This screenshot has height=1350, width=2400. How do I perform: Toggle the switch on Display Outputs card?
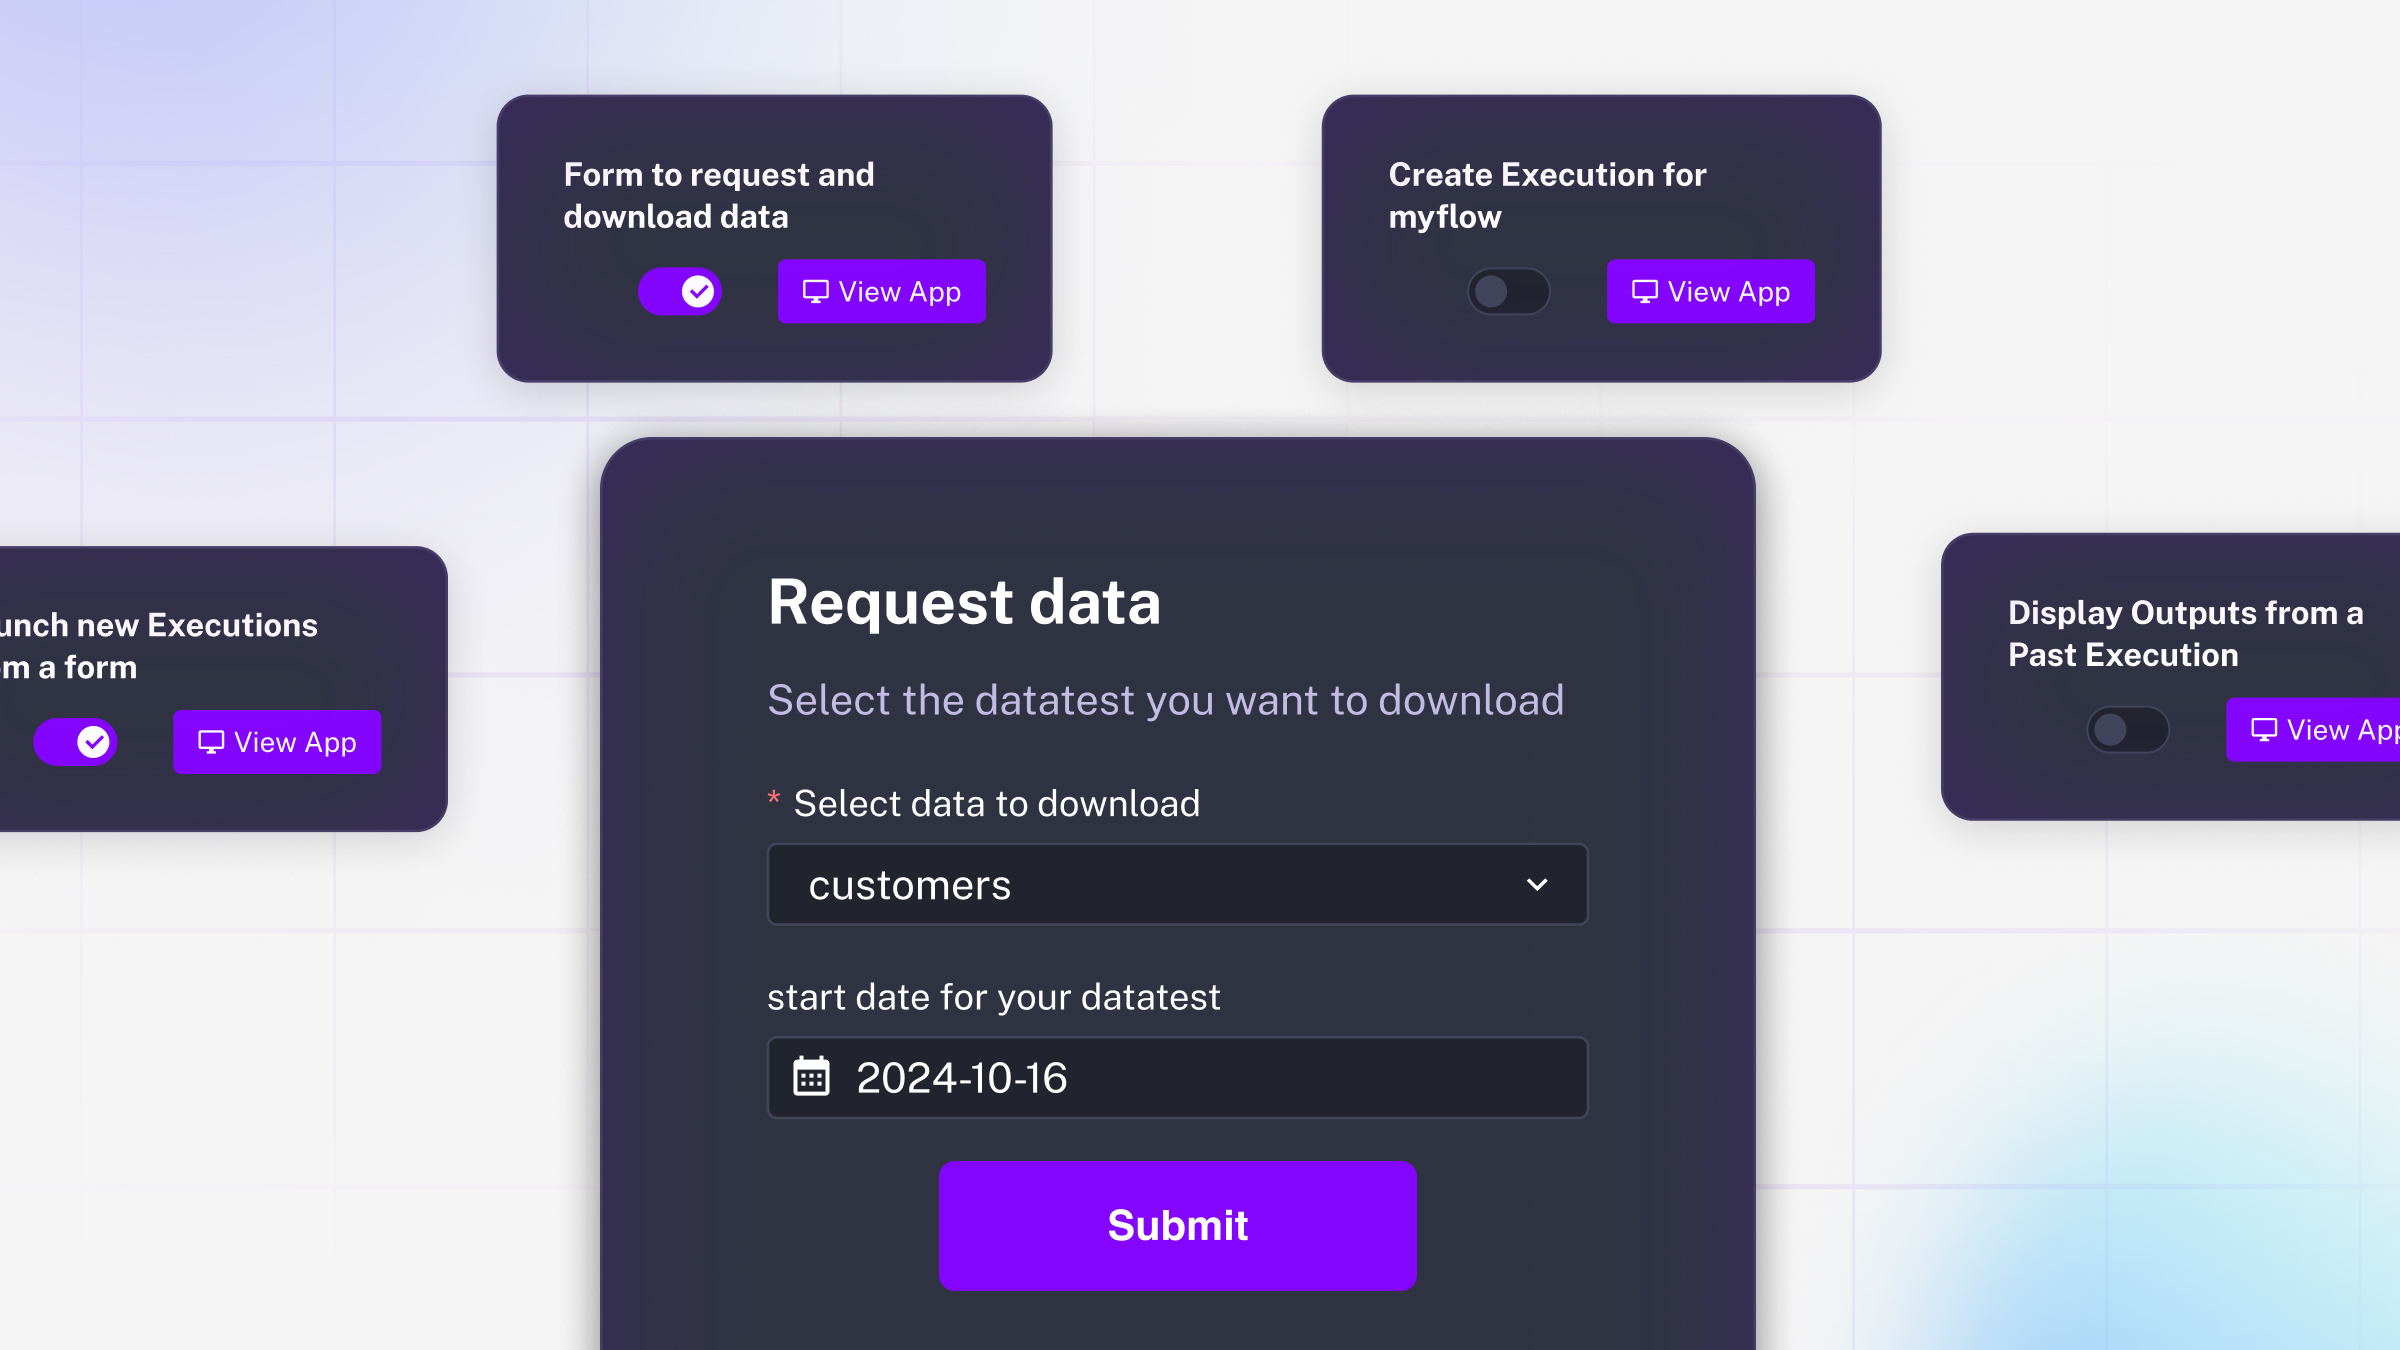(2126, 729)
